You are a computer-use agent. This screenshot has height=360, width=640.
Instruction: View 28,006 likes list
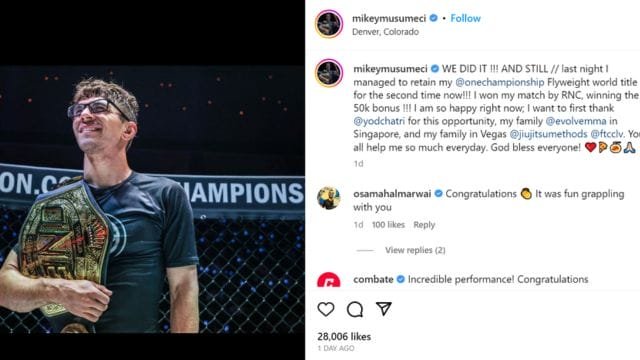pos(344,337)
